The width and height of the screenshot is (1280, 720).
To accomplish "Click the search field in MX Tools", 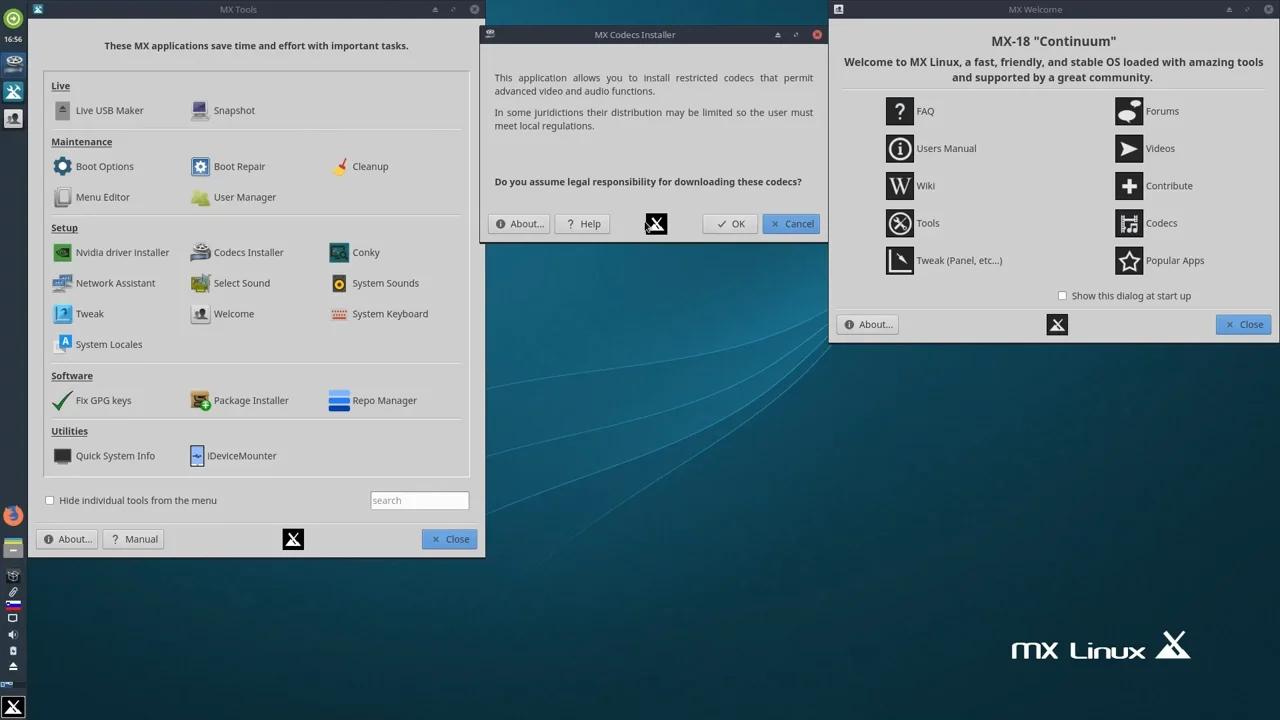I will coord(419,500).
